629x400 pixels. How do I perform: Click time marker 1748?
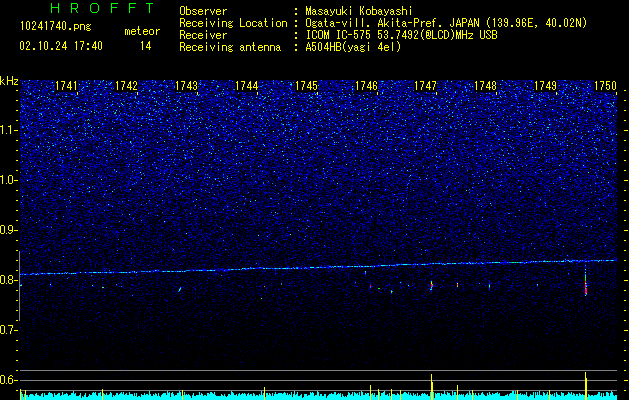[x=485, y=86]
